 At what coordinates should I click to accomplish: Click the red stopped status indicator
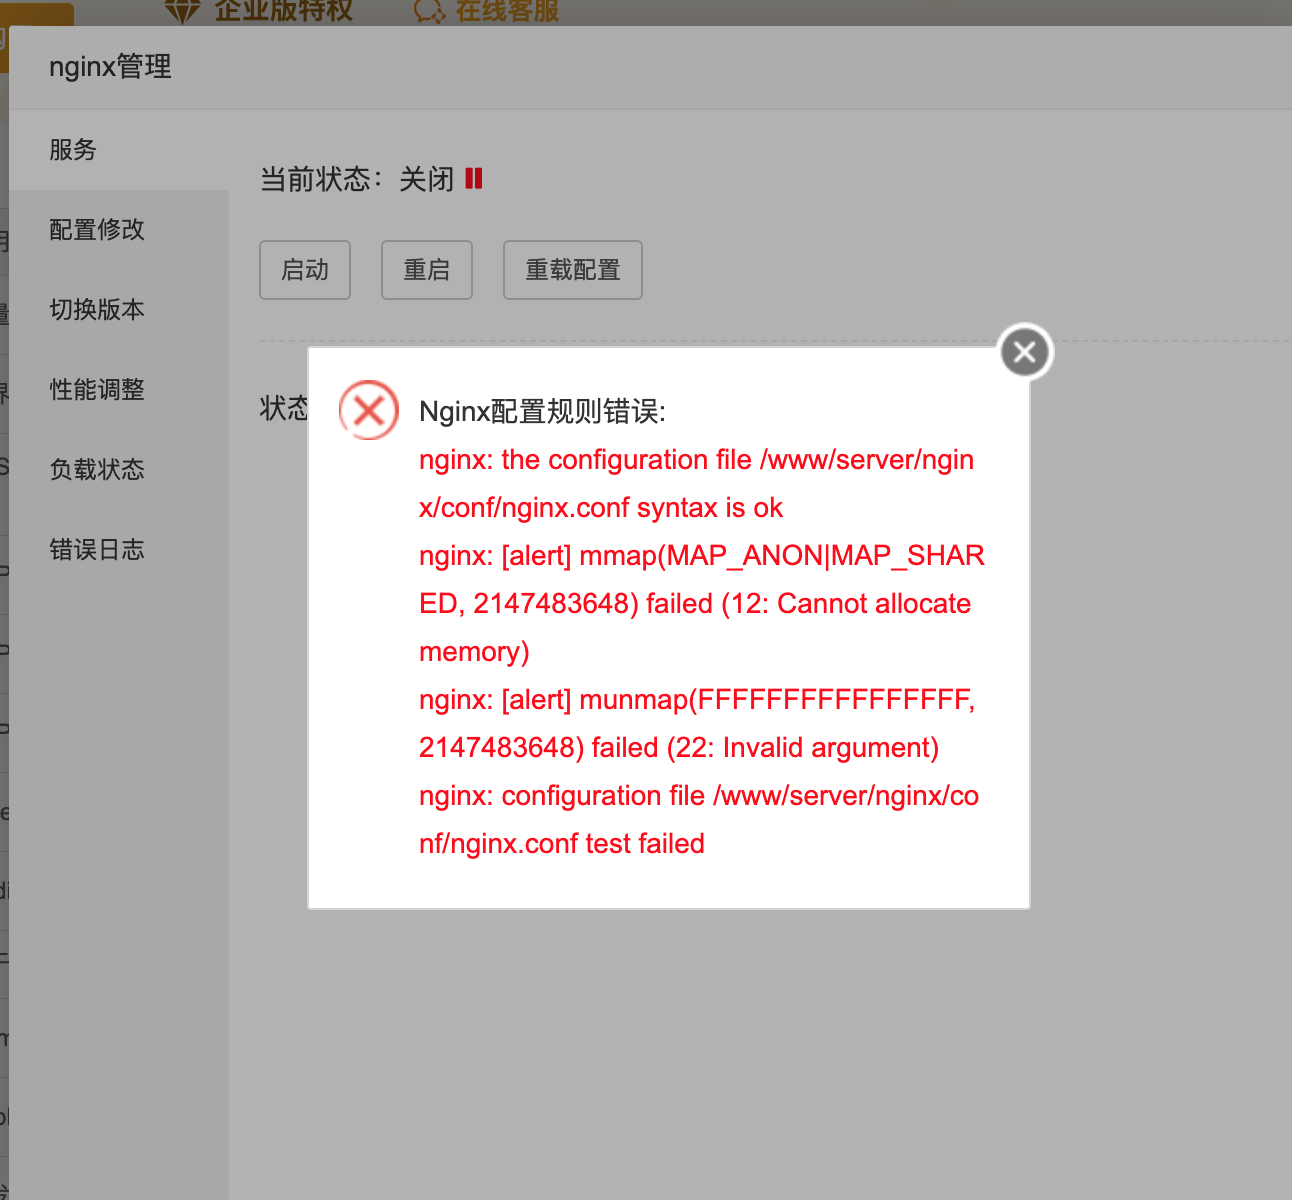tap(474, 179)
